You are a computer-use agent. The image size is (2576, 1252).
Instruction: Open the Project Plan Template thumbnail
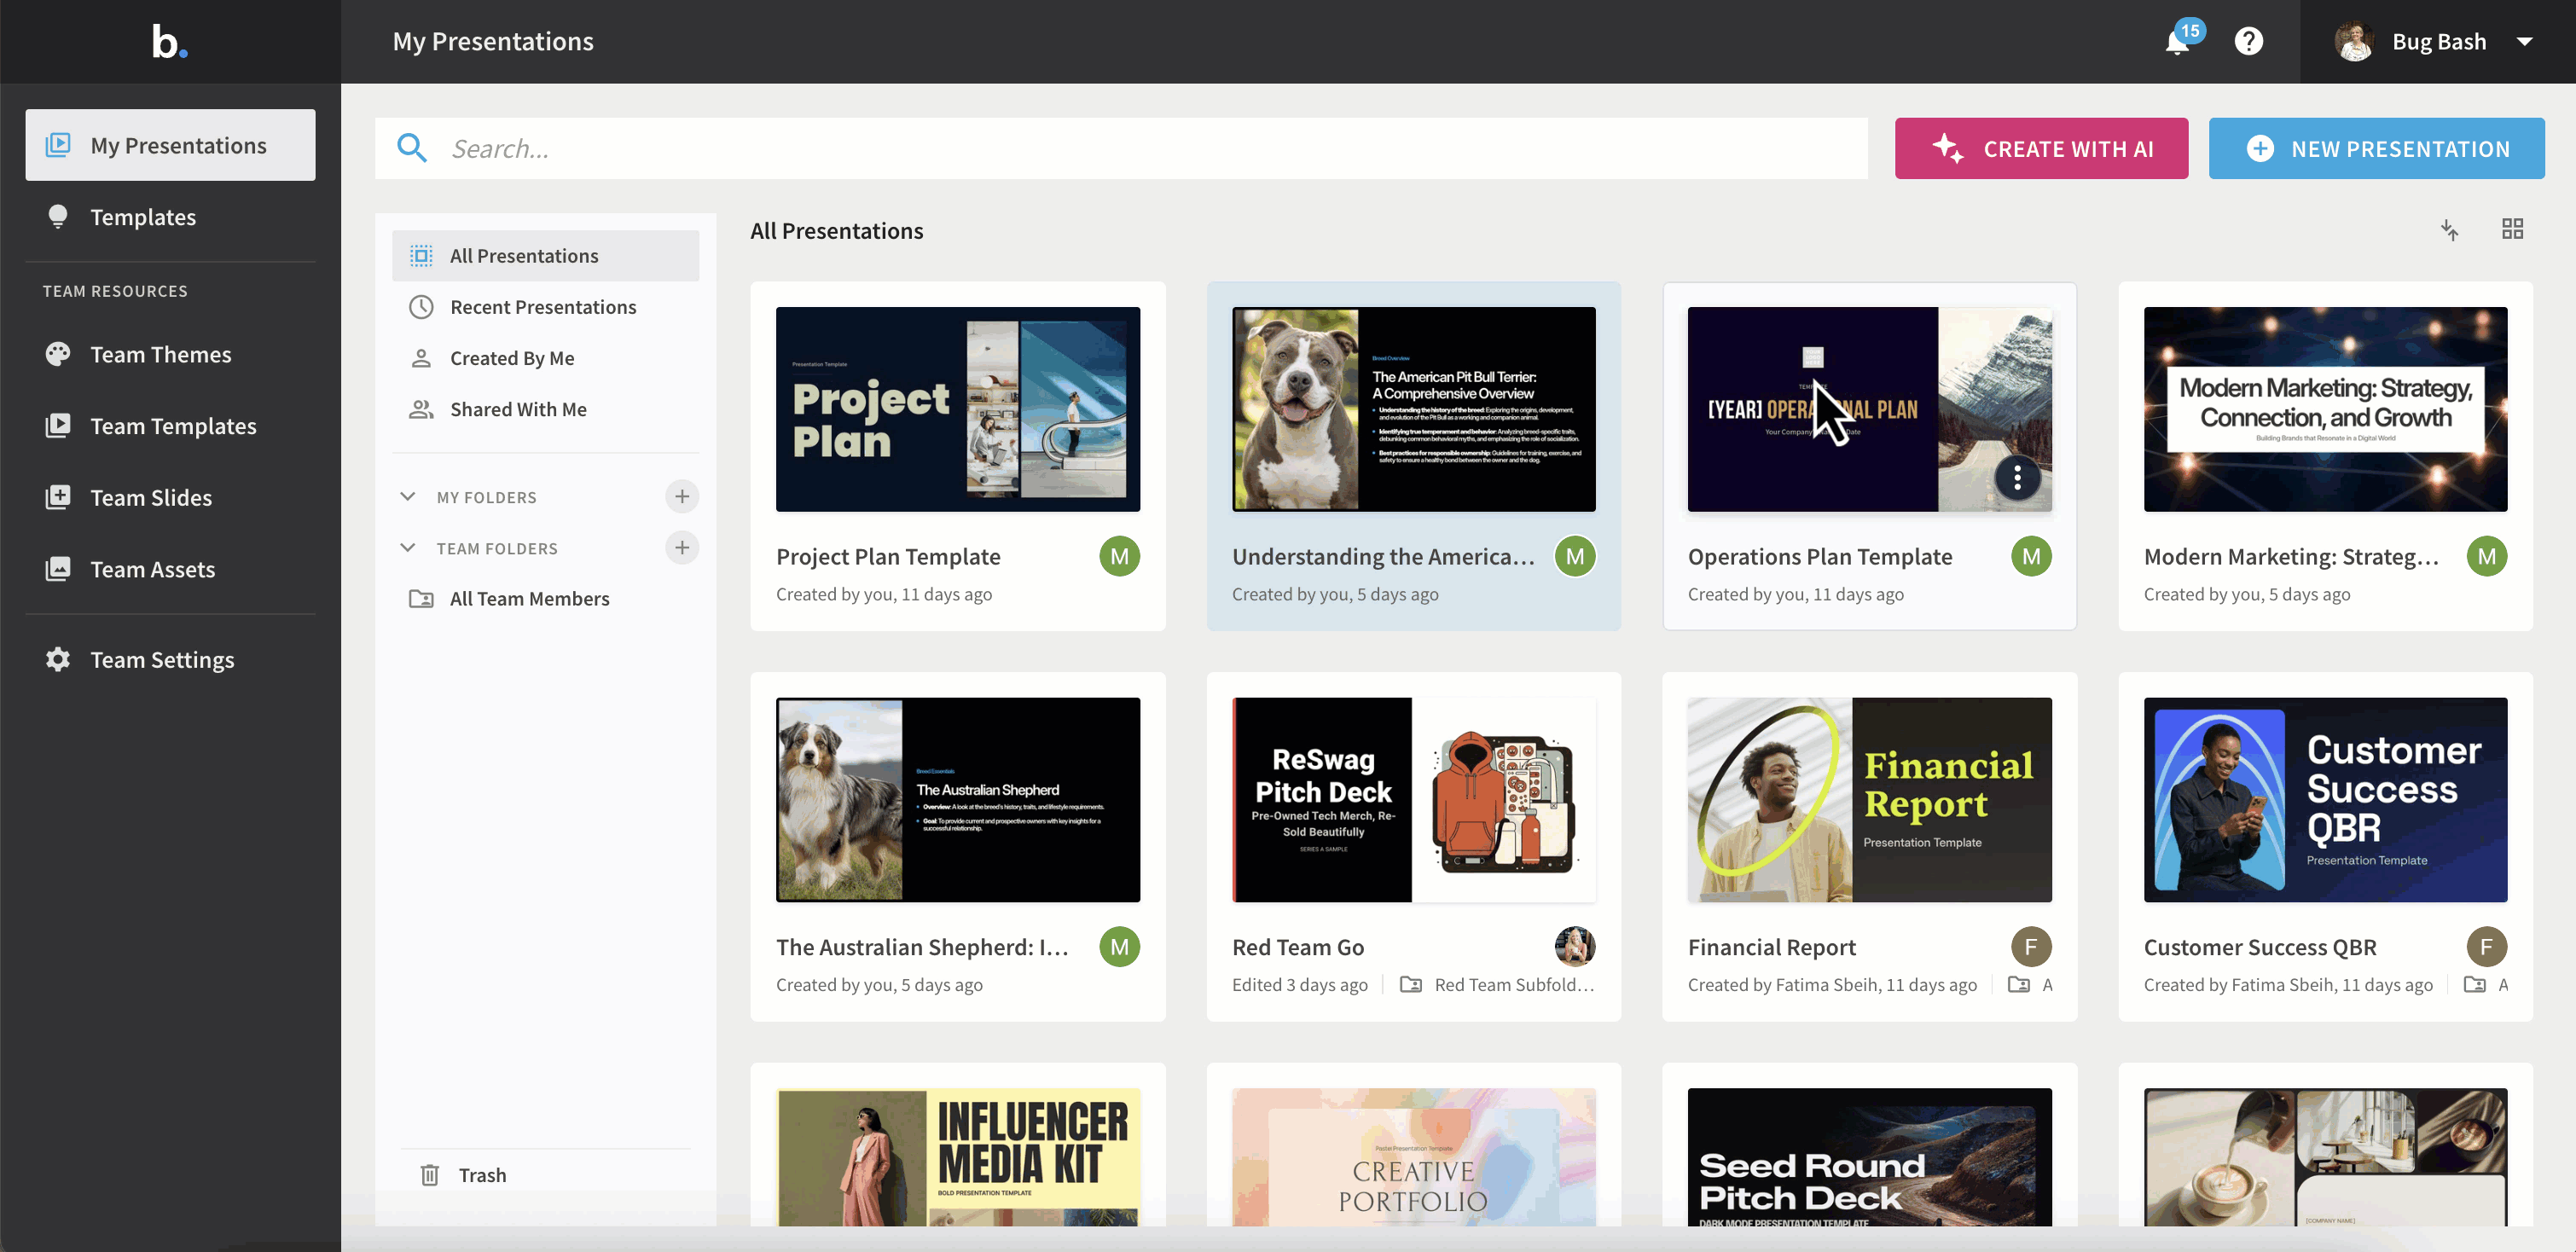(958, 409)
